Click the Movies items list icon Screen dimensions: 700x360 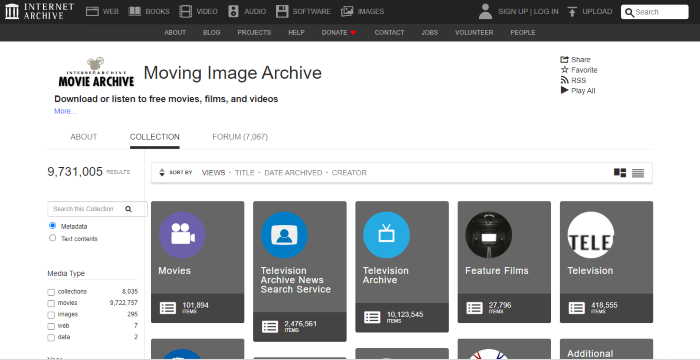pos(168,308)
